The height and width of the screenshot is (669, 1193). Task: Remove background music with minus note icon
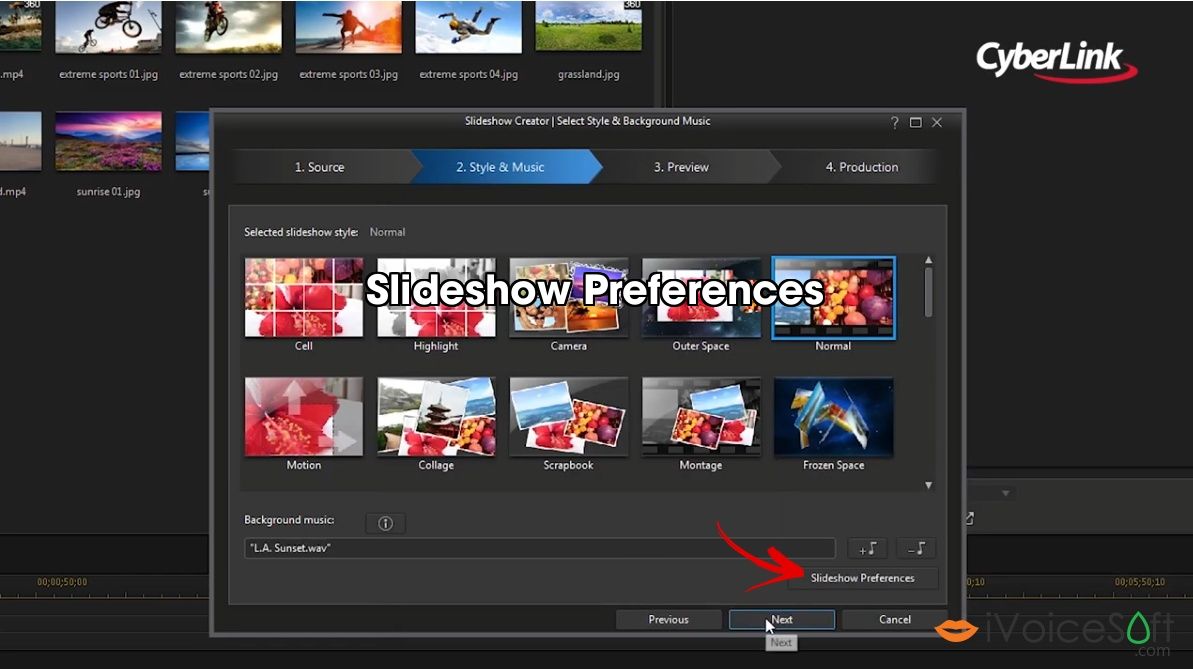916,548
